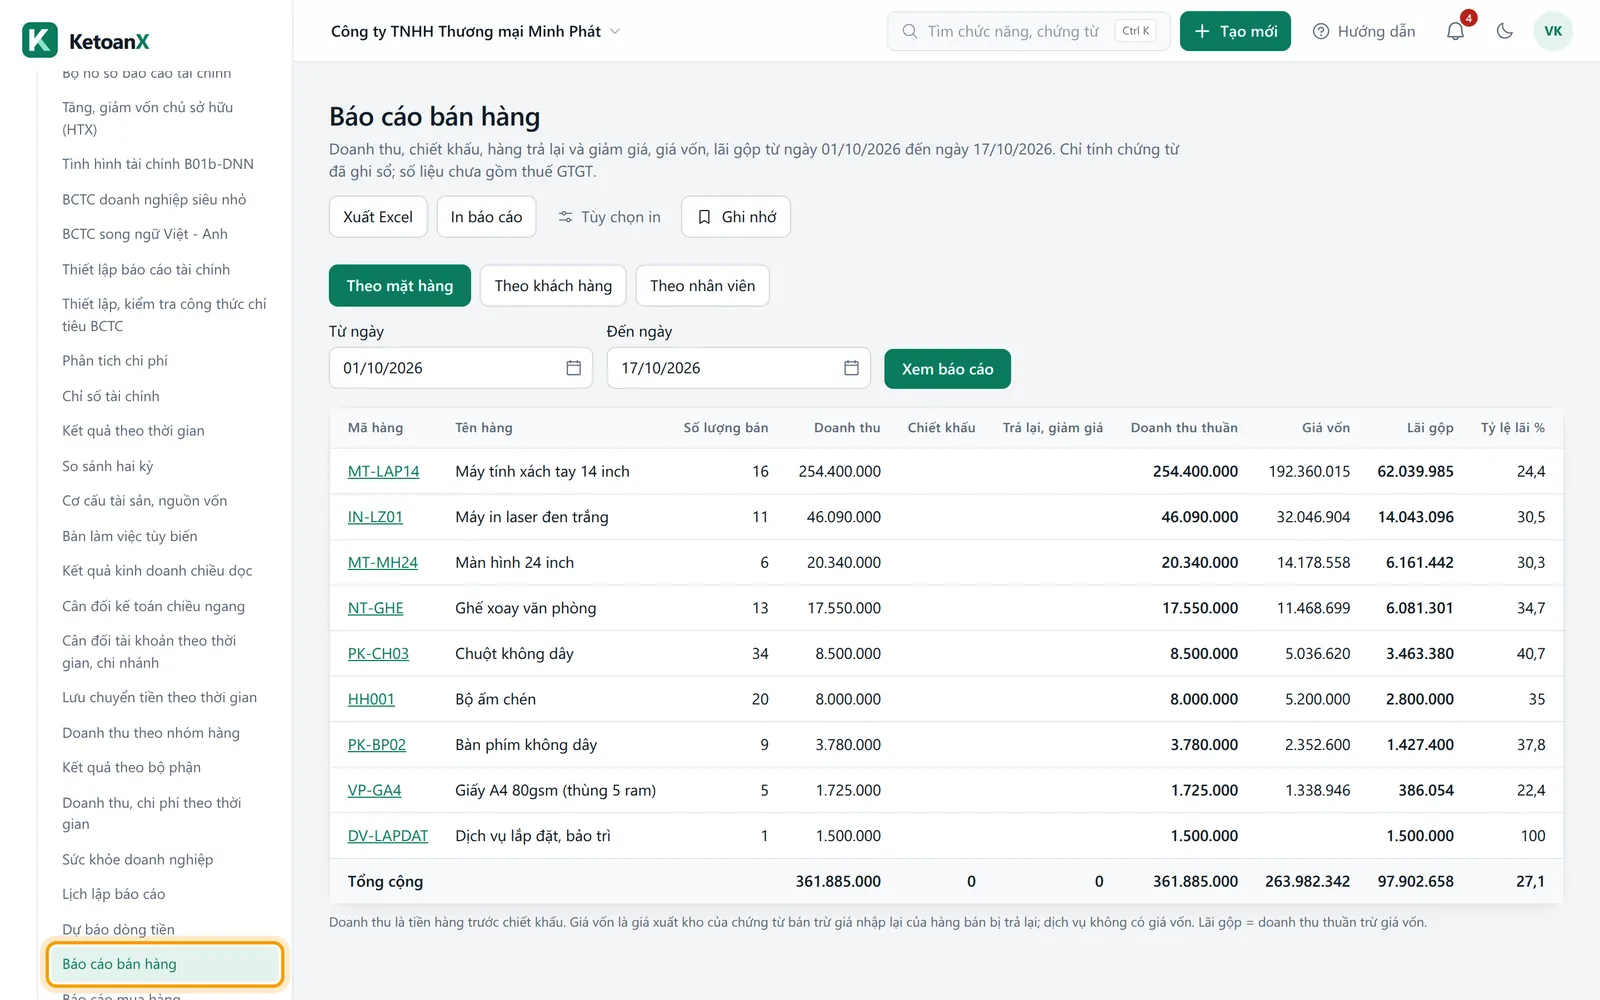The height and width of the screenshot is (1000, 1600).
Task: Open Chỉ số tài chính sidebar item
Action: pyautogui.click(x=111, y=396)
